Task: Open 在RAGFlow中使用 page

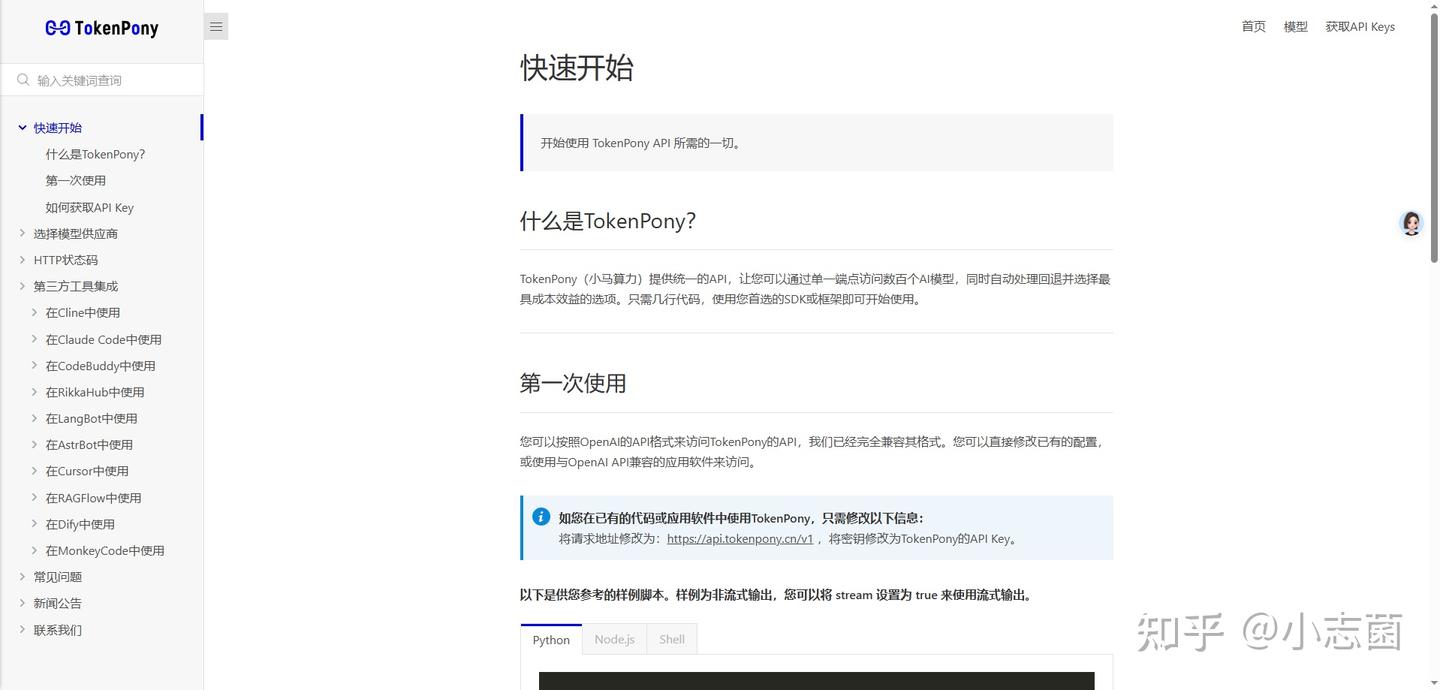Action: (x=93, y=498)
